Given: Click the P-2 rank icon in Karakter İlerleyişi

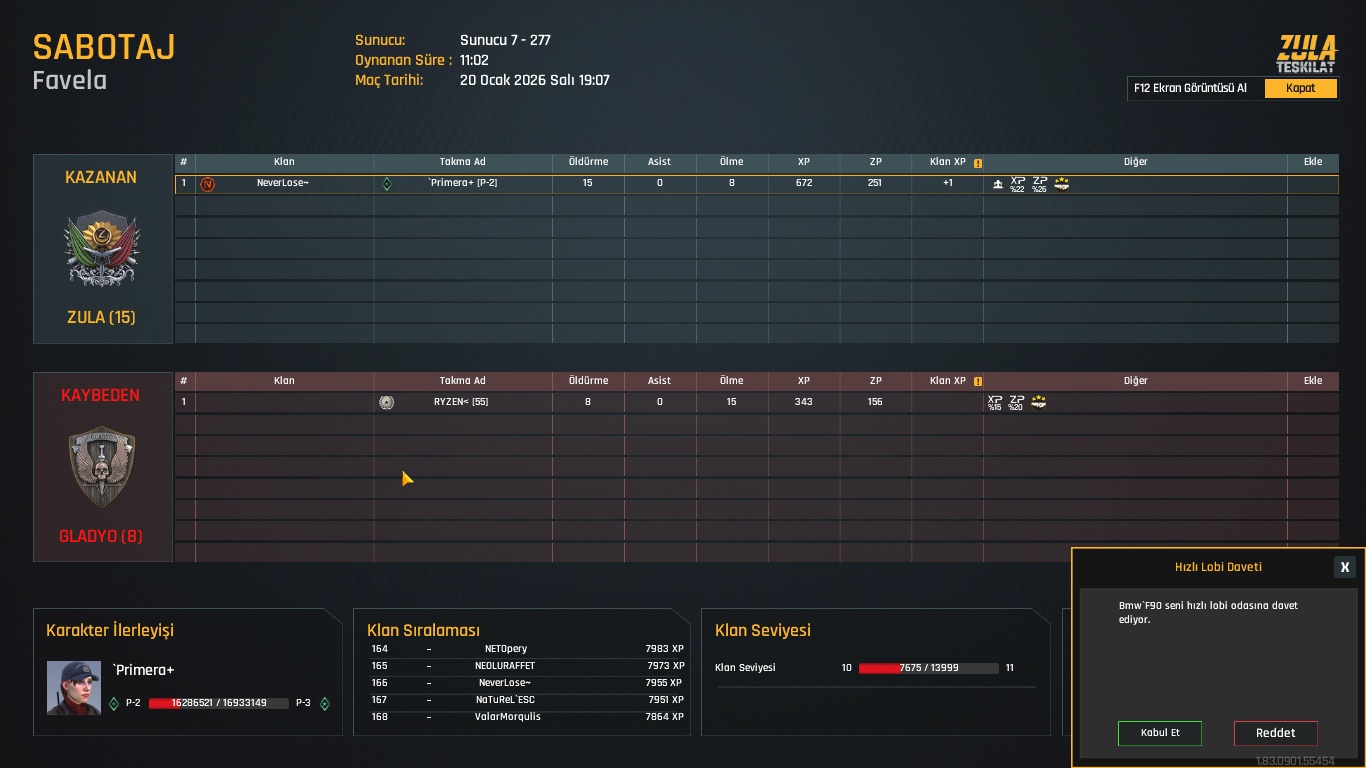Looking at the screenshot, I should [114, 703].
